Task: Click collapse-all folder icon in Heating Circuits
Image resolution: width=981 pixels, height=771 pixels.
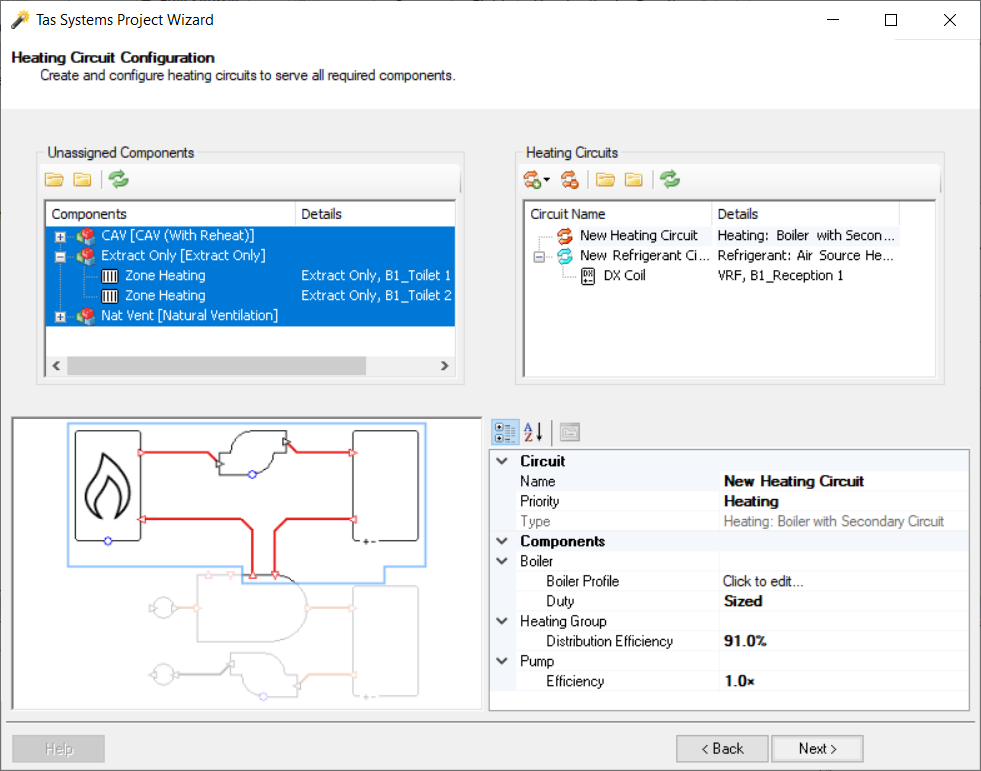Action: (x=634, y=180)
